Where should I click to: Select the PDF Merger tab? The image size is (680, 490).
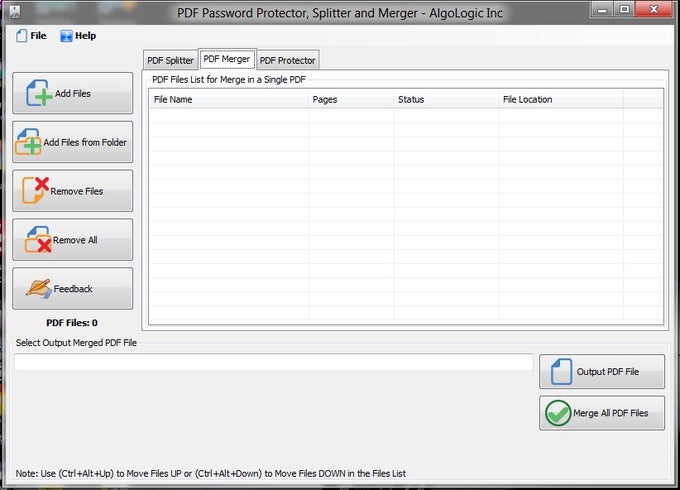(227, 59)
